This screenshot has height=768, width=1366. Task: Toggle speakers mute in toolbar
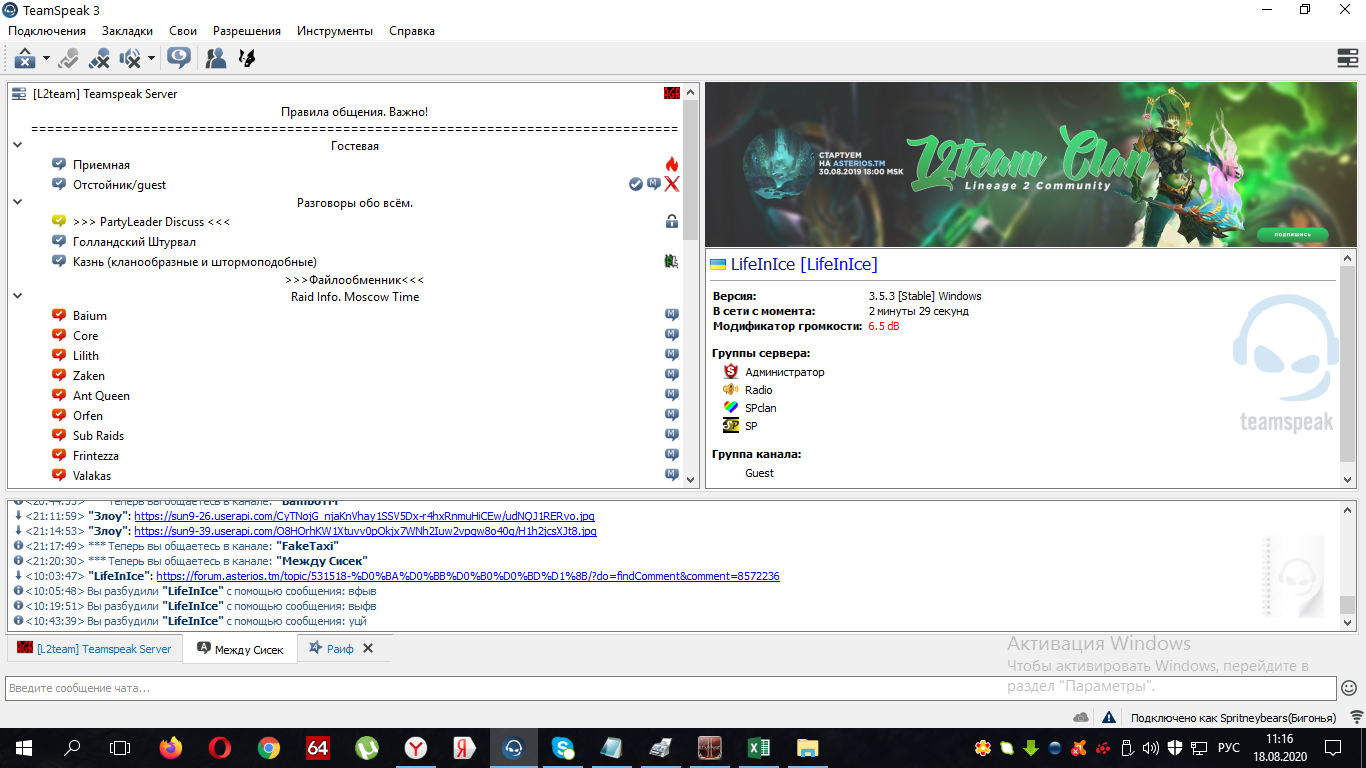(x=130, y=59)
